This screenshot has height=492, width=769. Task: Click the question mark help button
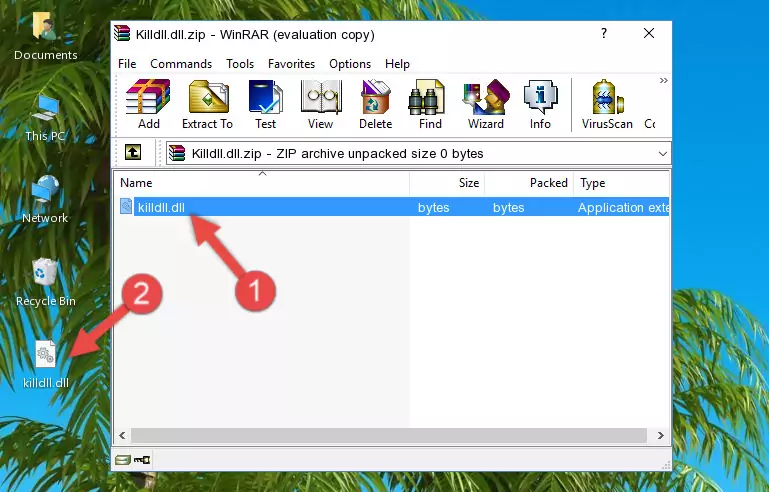[x=604, y=33]
